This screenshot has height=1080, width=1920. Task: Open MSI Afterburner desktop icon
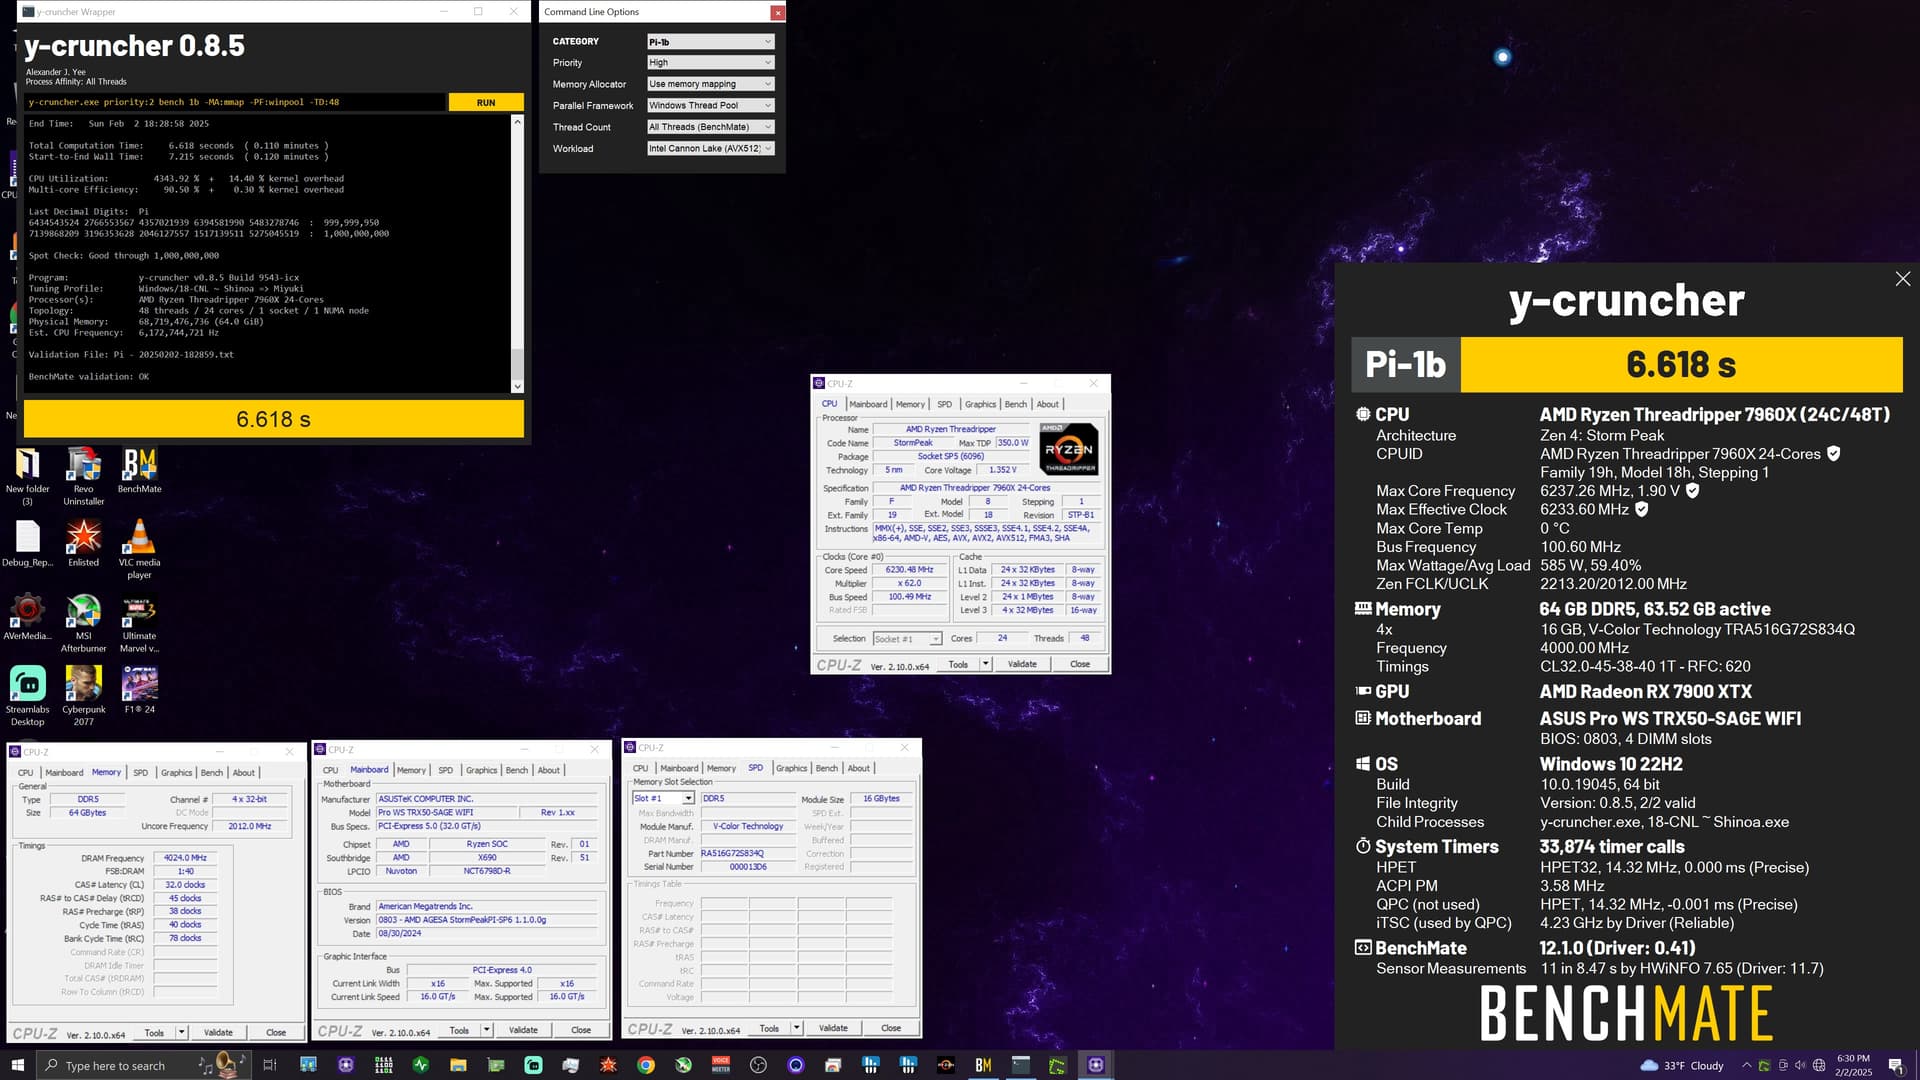[83, 612]
